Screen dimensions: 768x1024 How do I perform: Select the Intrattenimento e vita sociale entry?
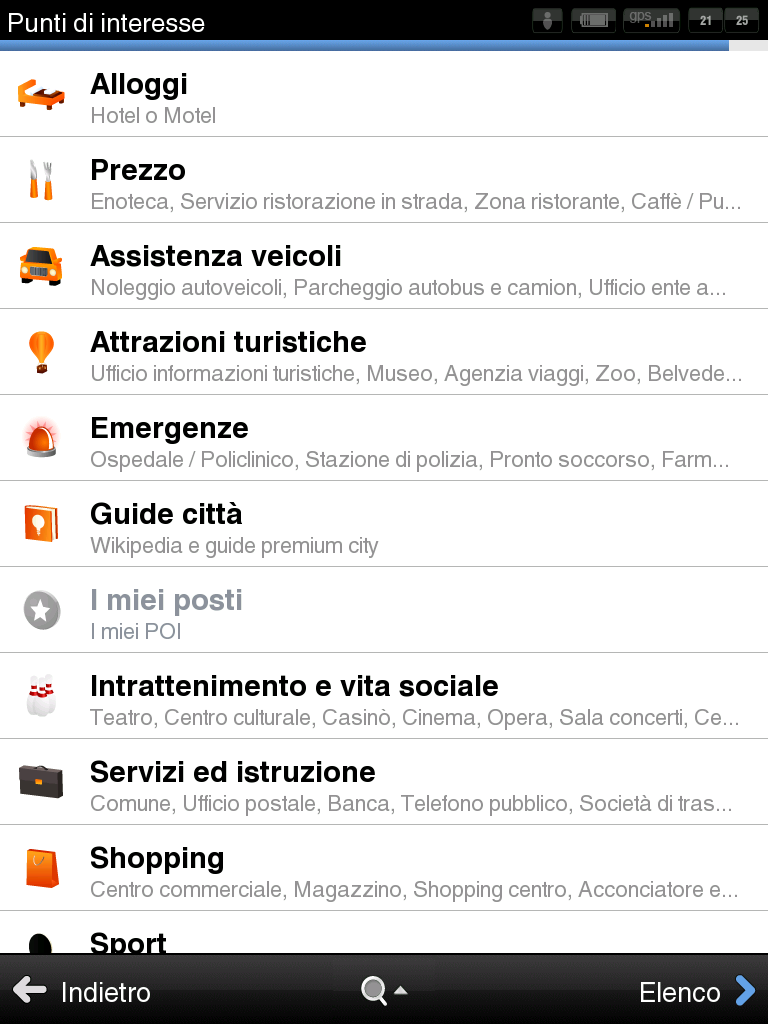tap(384, 696)
